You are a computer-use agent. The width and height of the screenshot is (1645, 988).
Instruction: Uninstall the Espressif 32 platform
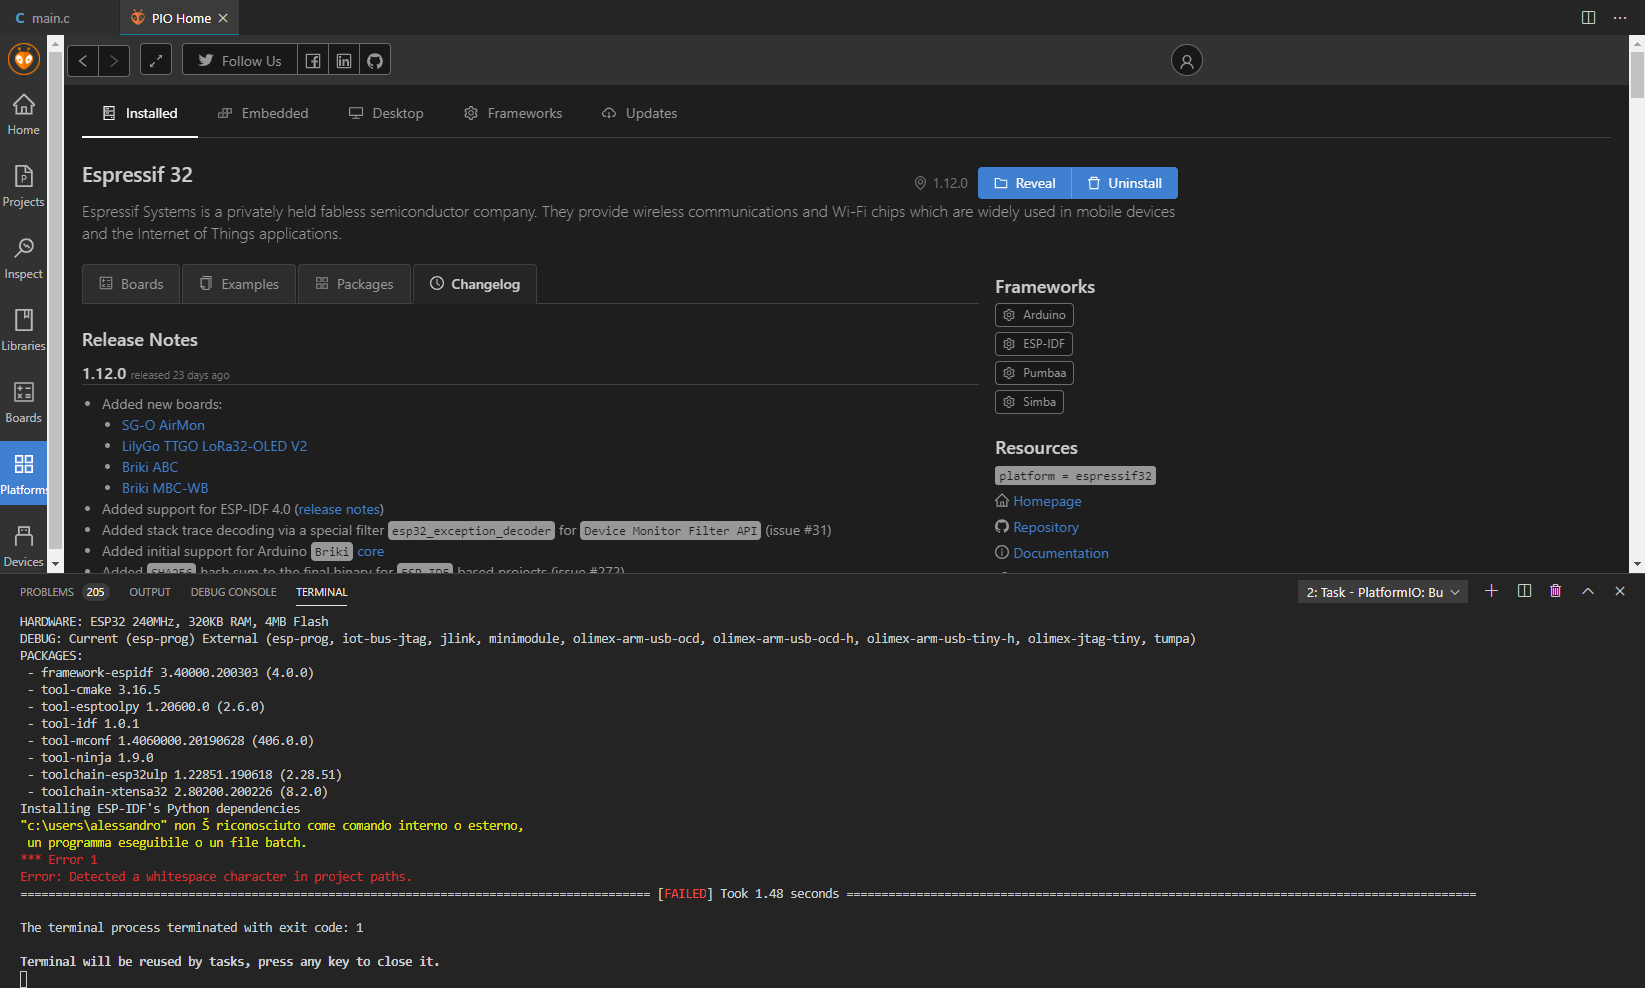tap(1124, 182)
